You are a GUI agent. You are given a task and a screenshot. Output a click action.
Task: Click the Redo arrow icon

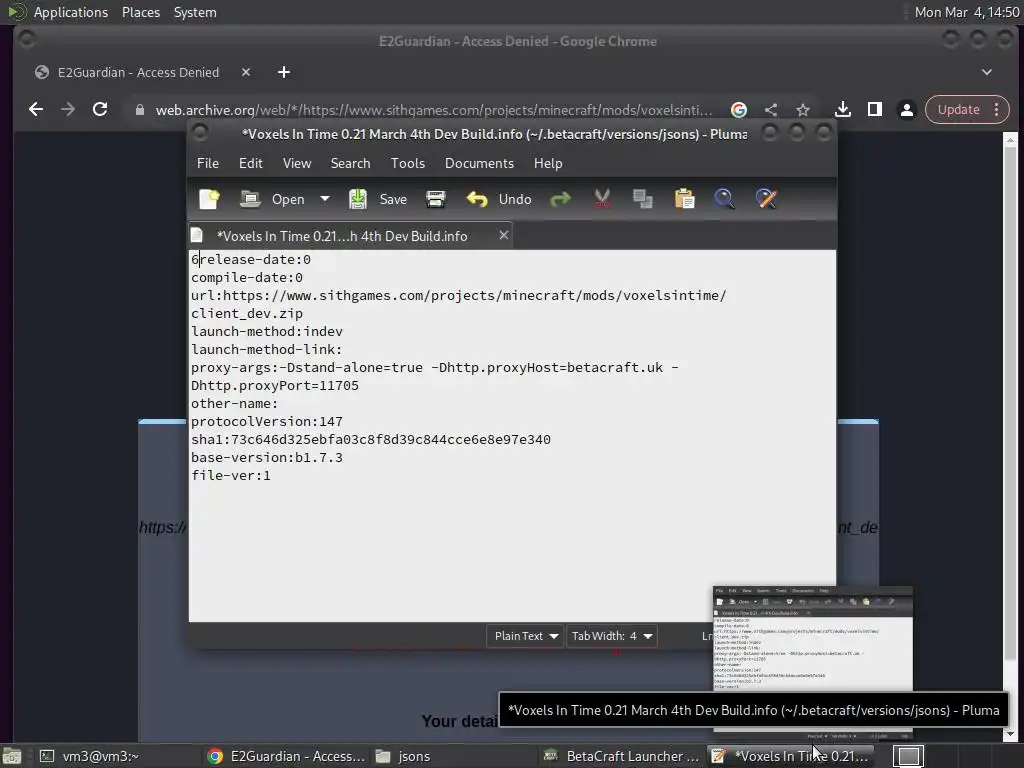pyautogui.click(x=560, y=199)
